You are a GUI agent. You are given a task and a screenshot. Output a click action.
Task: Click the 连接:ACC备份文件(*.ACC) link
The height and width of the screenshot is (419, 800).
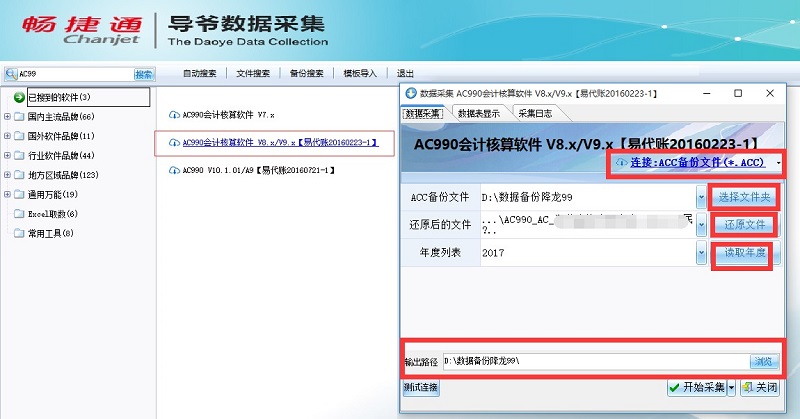(x=697, y=162)
